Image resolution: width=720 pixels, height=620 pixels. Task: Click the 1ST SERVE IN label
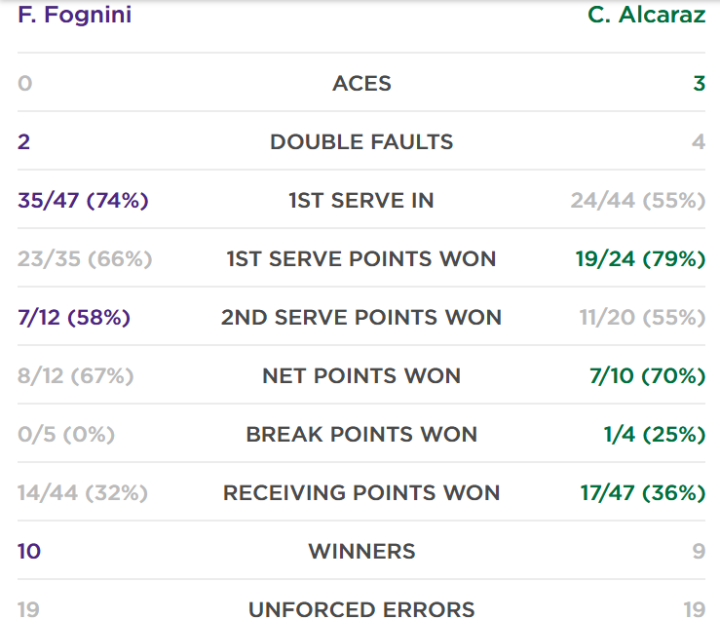click(361, 201)
